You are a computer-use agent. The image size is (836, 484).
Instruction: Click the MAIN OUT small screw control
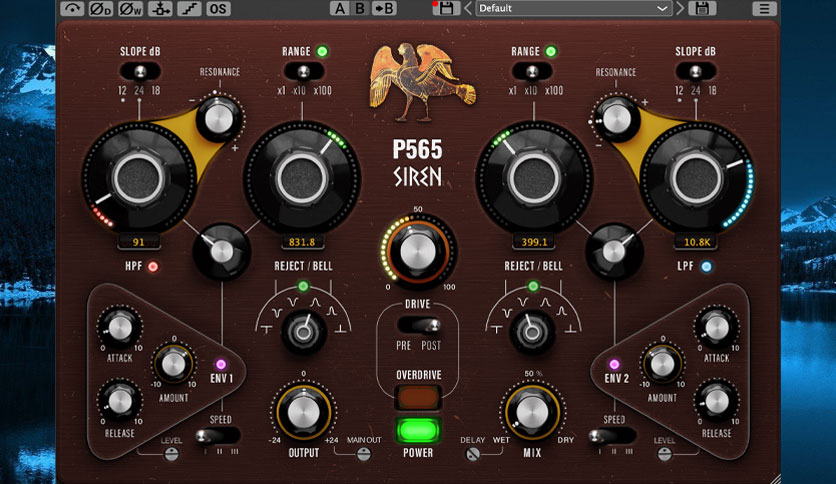(x=364, y=454)
